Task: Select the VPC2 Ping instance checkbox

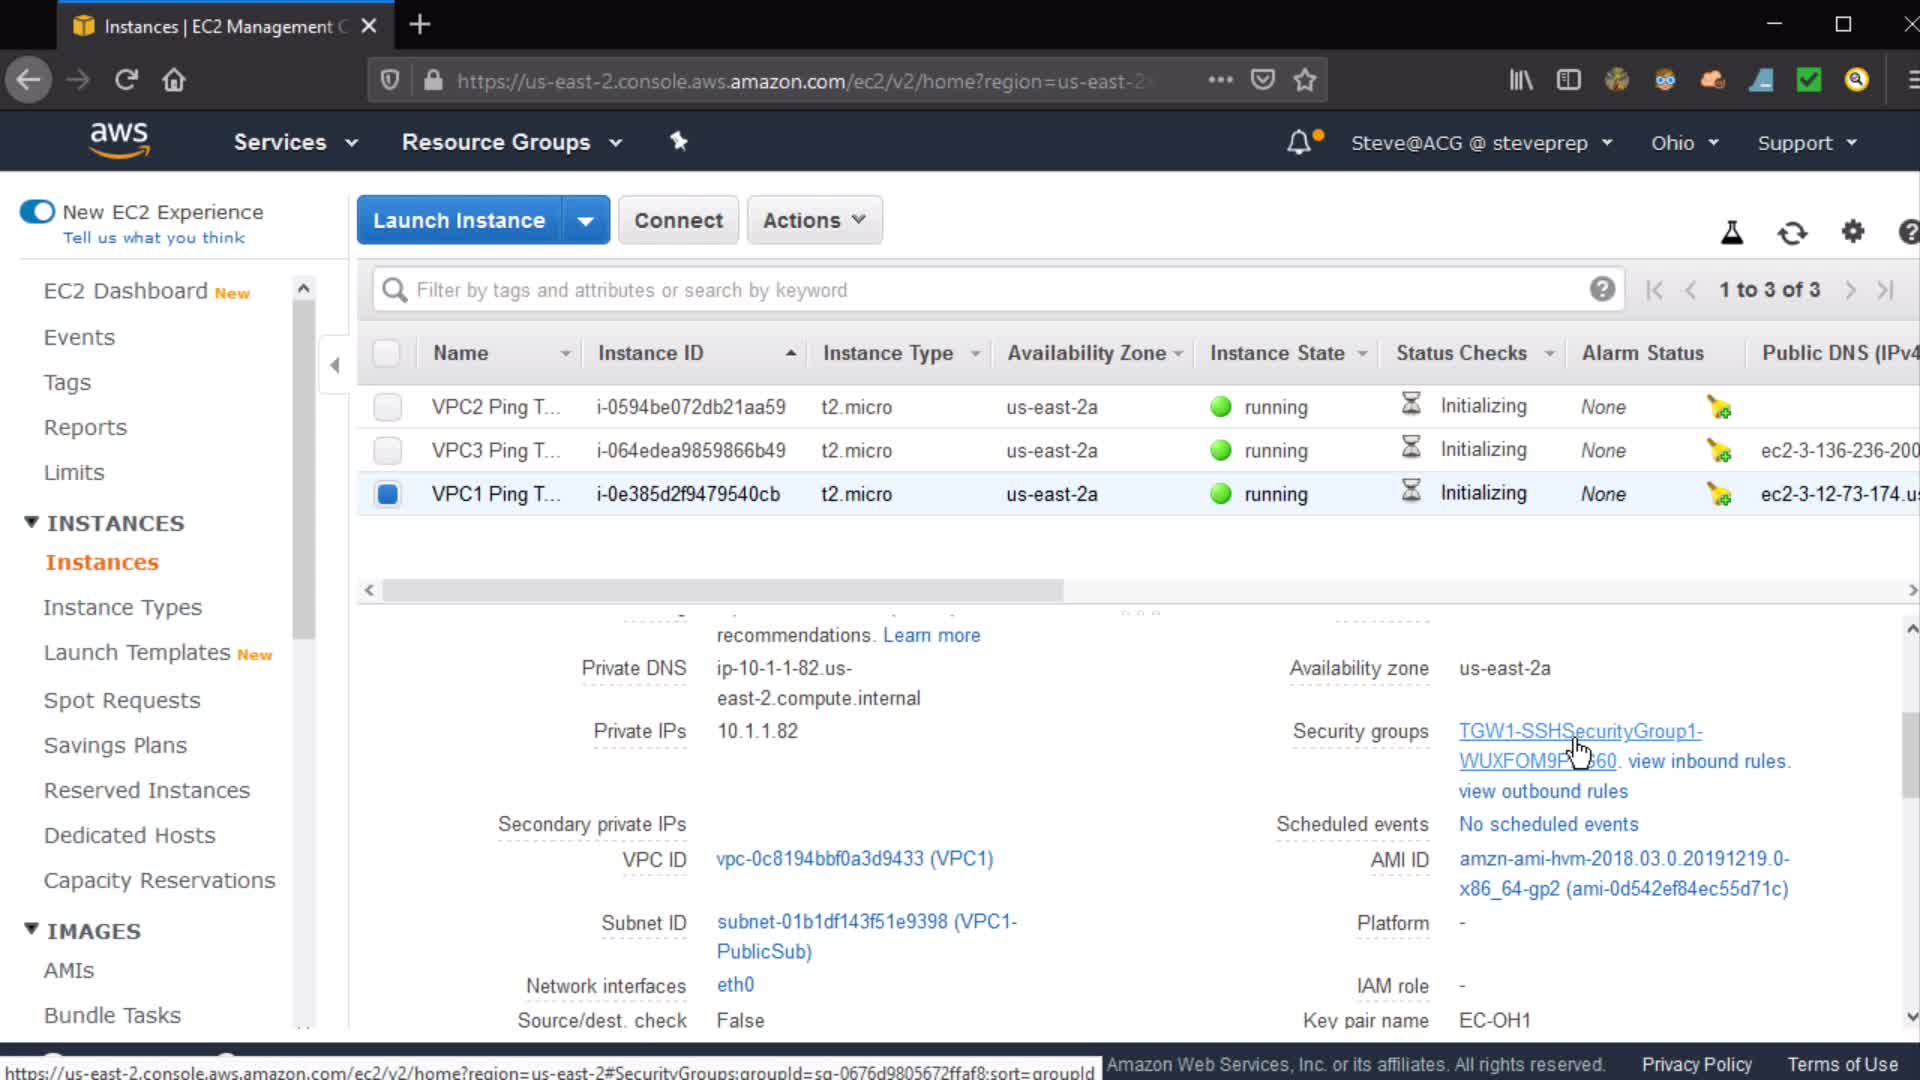Action: [387, 407]
